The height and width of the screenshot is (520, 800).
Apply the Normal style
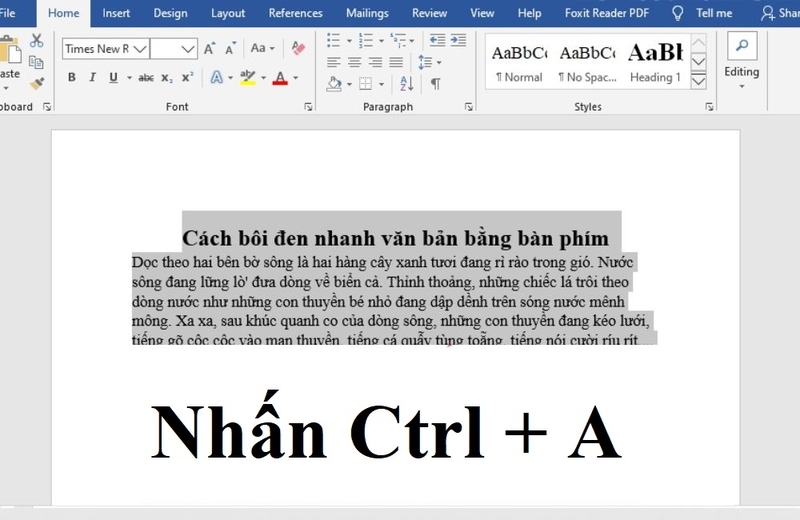pyautogui.click(x=519, y=63)
